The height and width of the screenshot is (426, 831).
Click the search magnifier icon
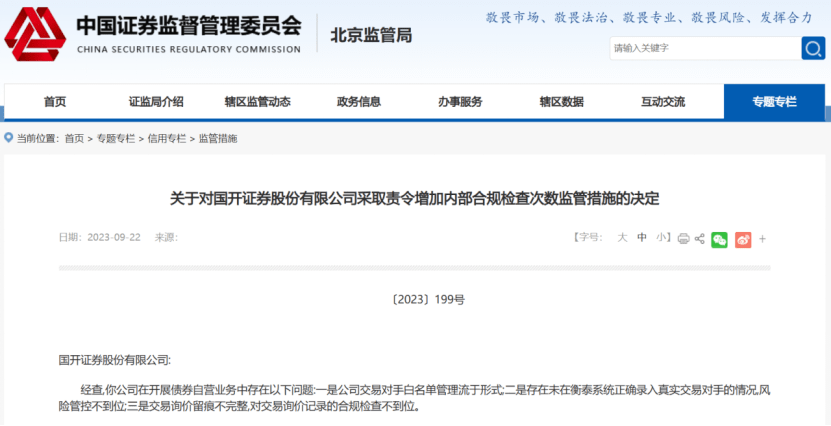tap(812, 48)
